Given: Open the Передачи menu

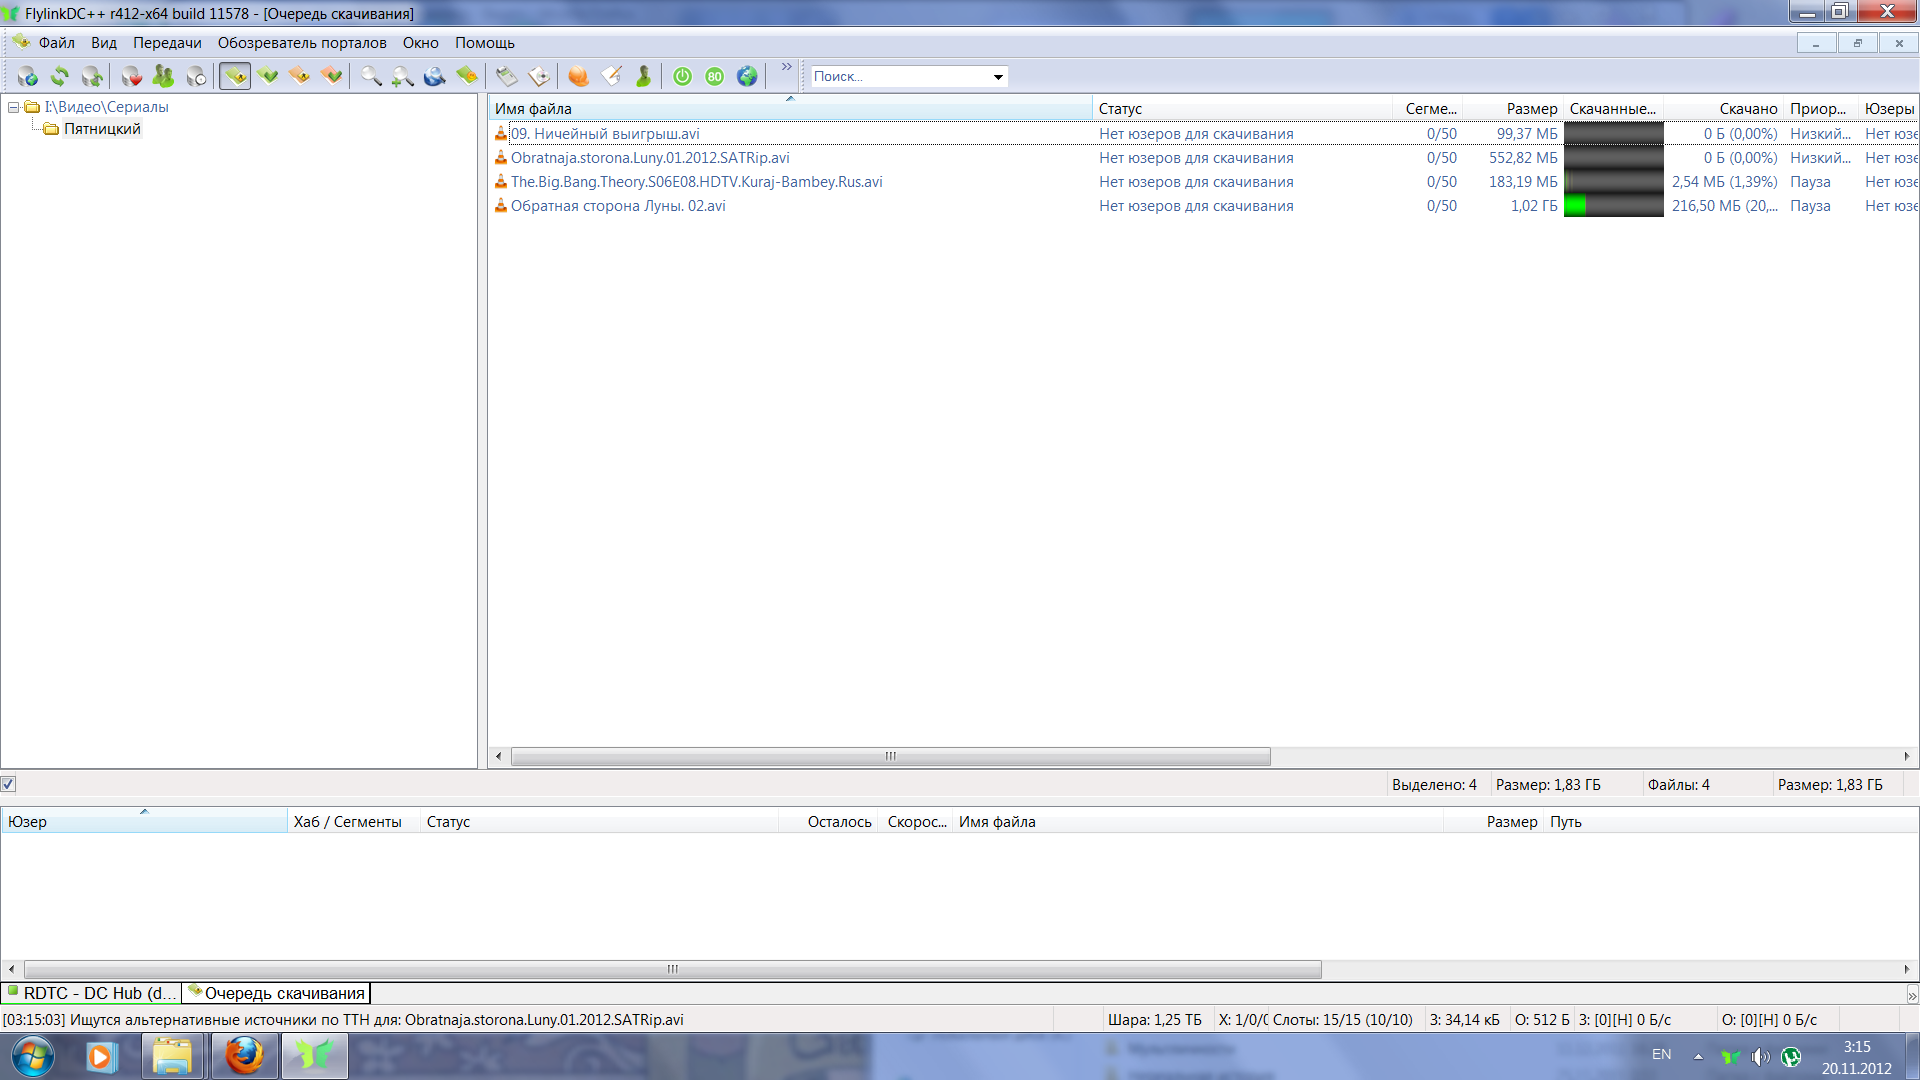Looking at the screenshot, I should (x=167, y=43).
